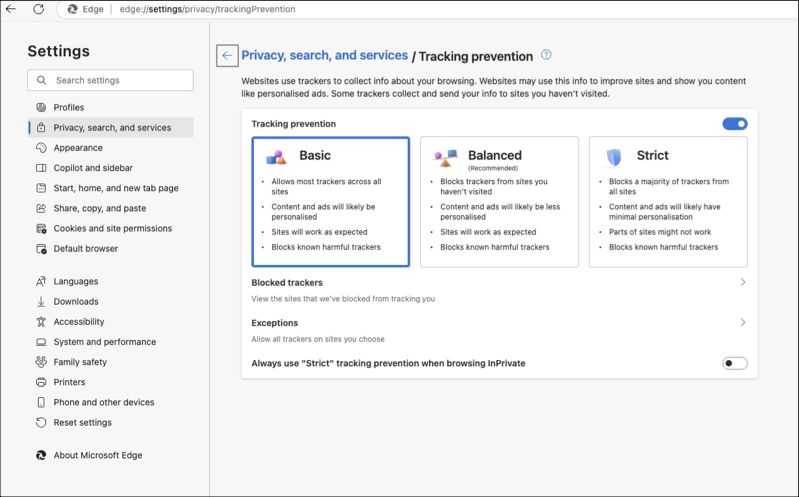
Task: Click 'Blocks trackers from sites you haven't visited'
Action: [494, 187]
